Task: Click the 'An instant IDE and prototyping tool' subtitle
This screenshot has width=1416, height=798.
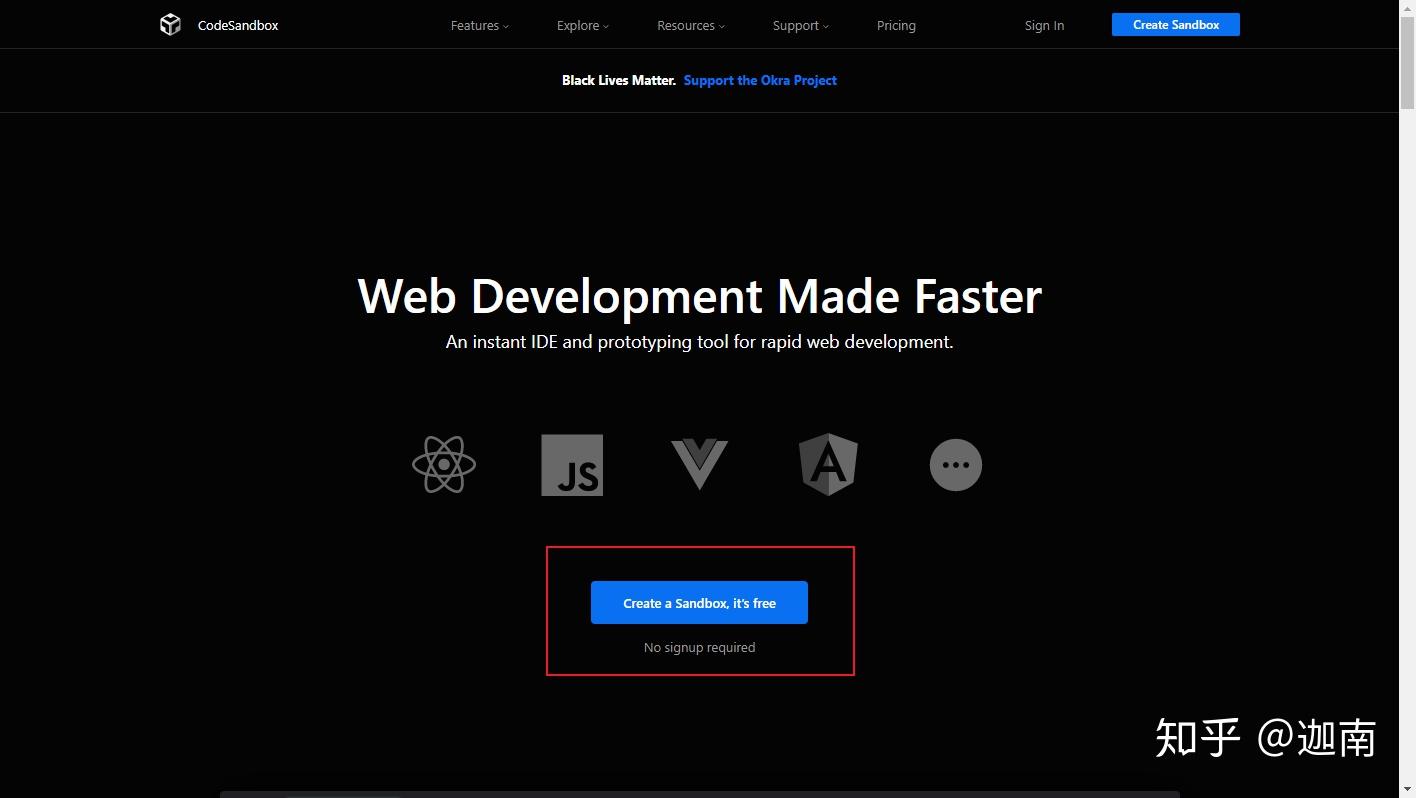Action: [700, 342]
